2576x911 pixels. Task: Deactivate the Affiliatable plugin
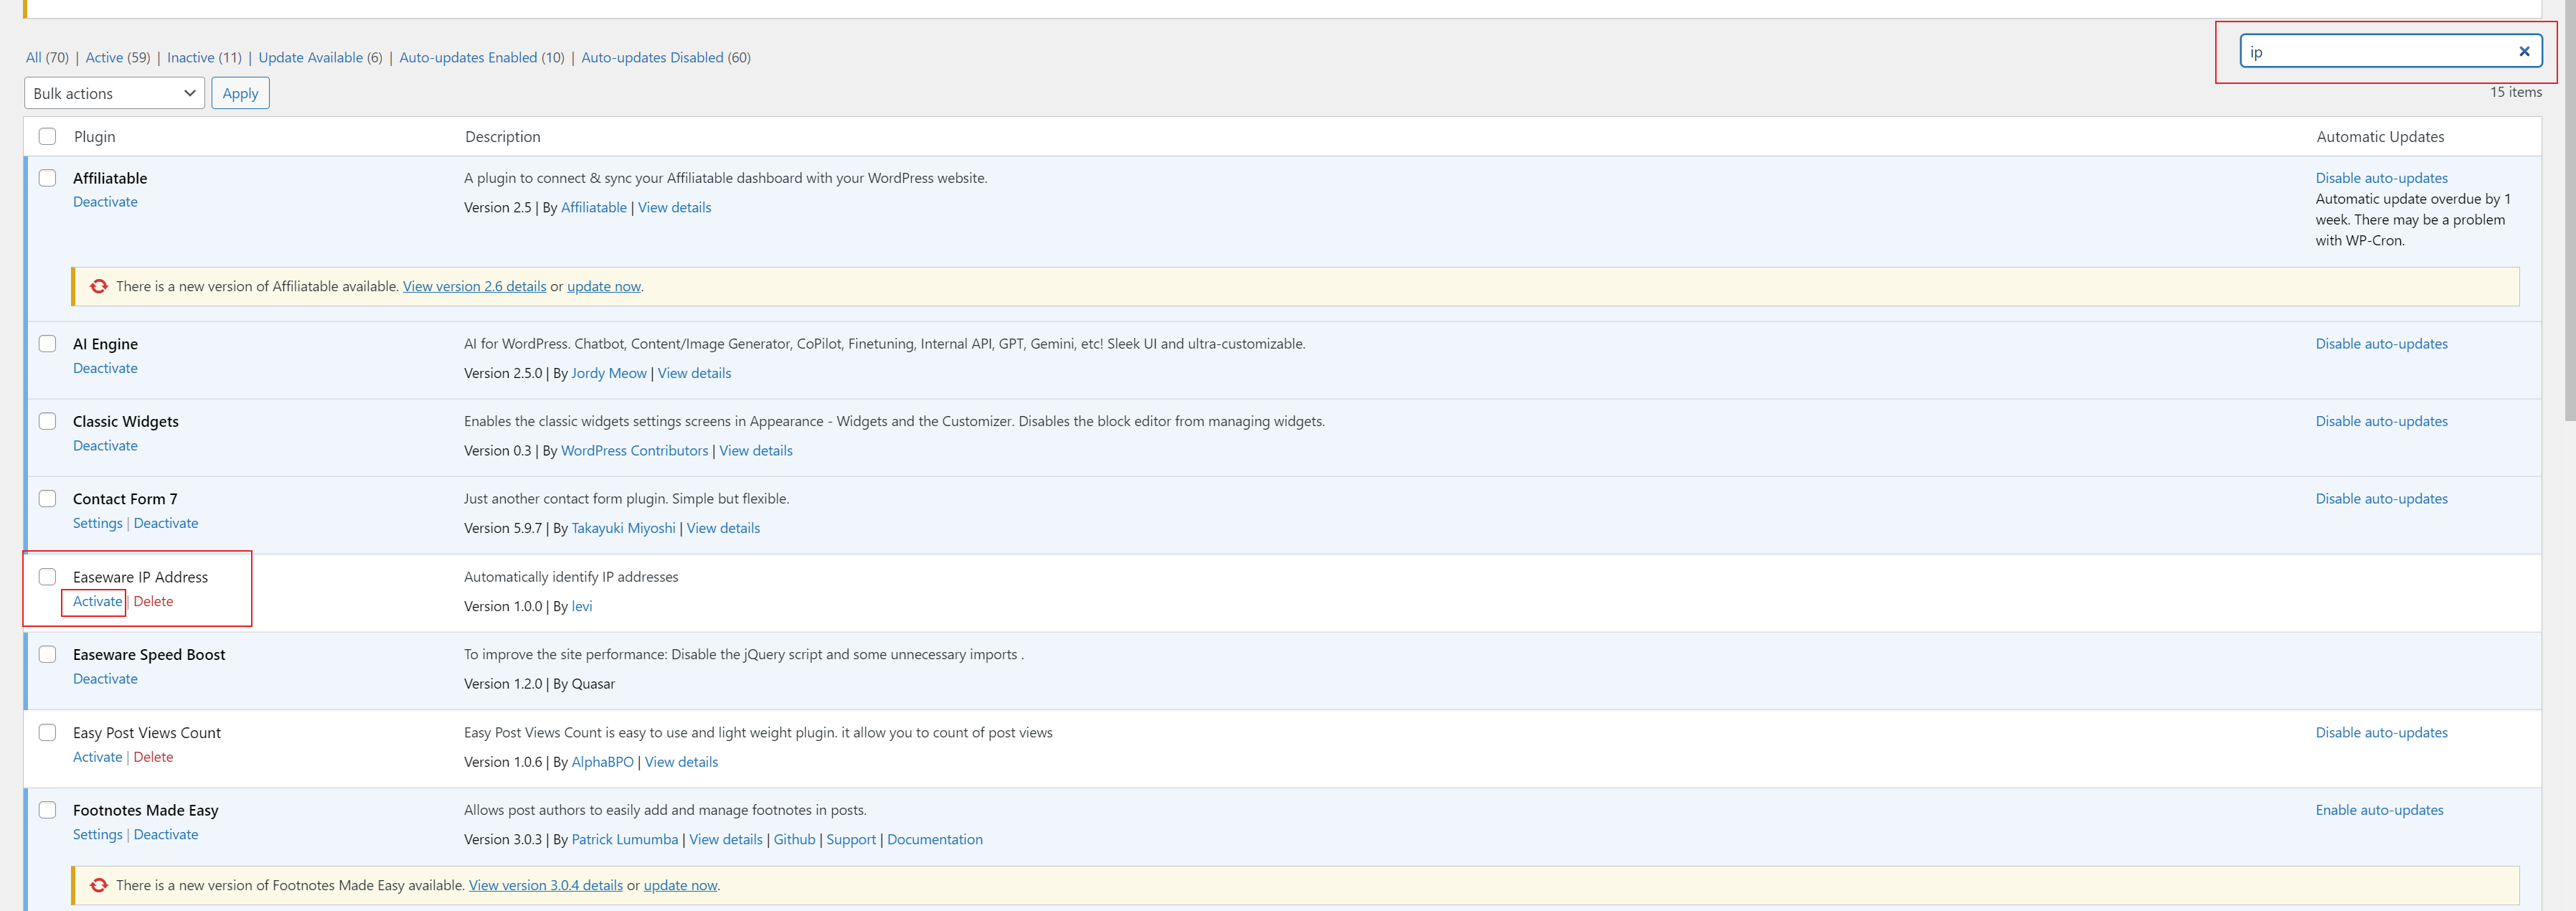pos(105,202)
